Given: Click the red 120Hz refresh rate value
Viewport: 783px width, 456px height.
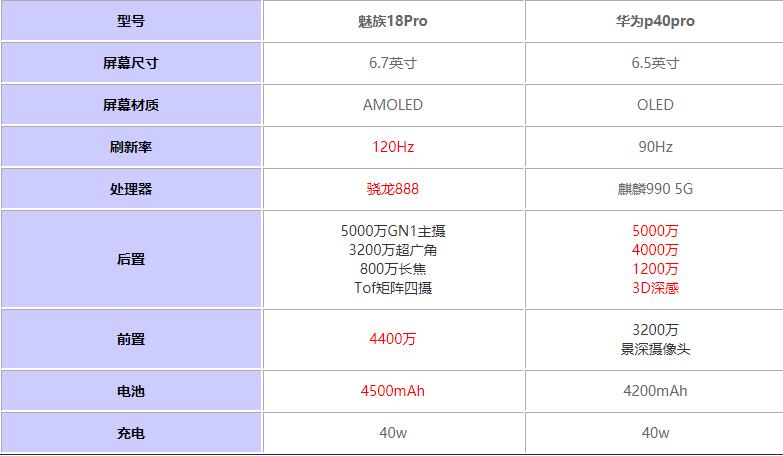Looking at the screenshot, I should tap(393, 146).
